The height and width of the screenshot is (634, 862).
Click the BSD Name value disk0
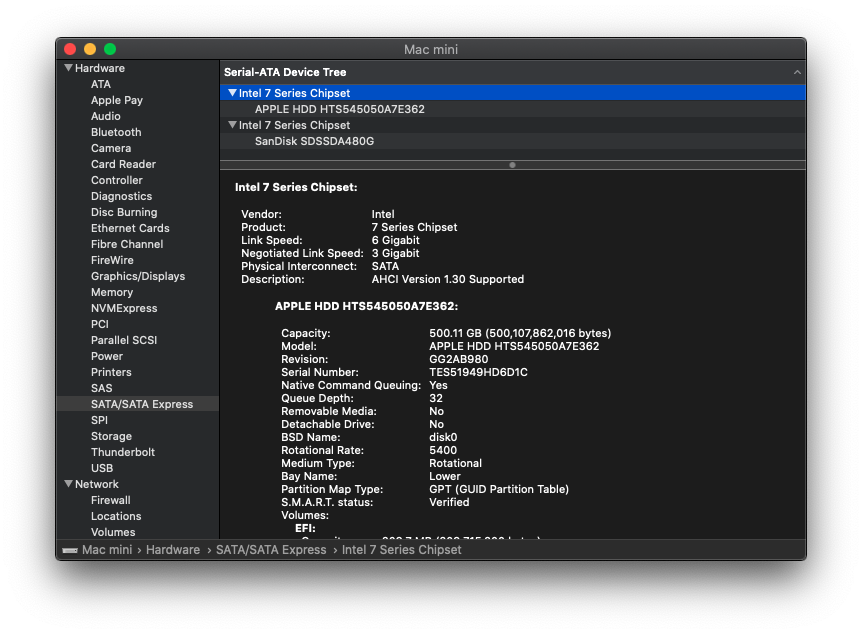[443, 437]
